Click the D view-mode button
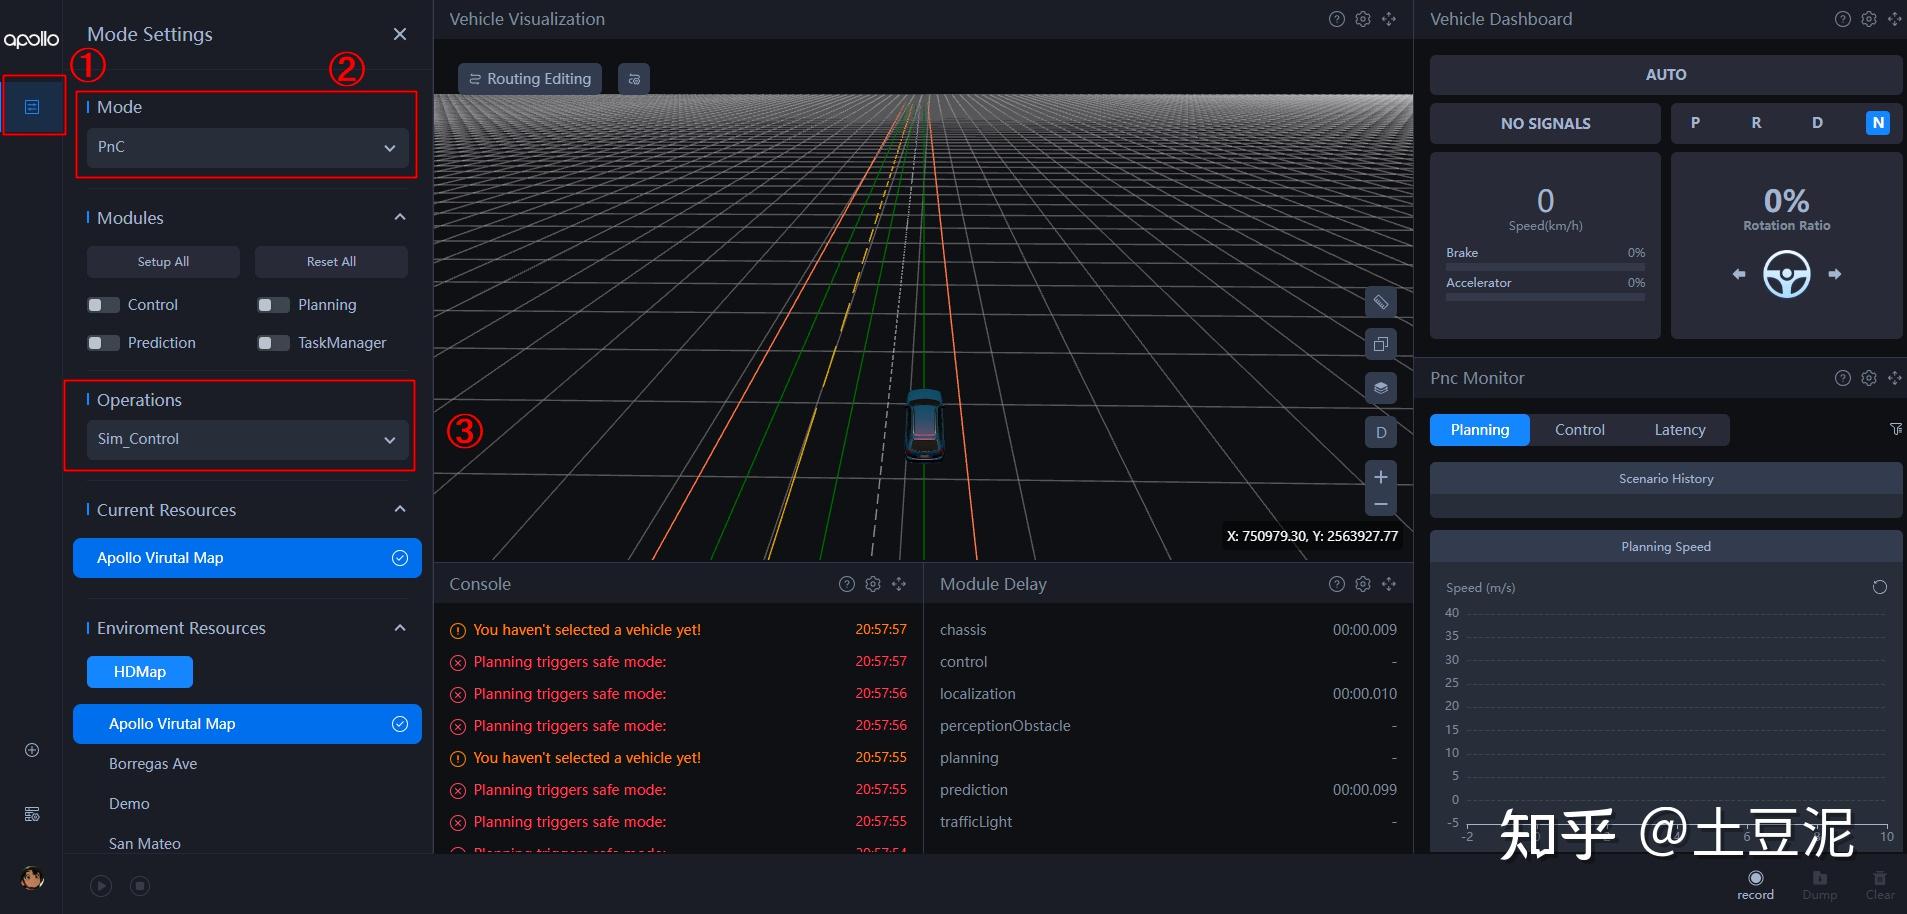Screen dimensions: 1907x914 click(1381, 432)
